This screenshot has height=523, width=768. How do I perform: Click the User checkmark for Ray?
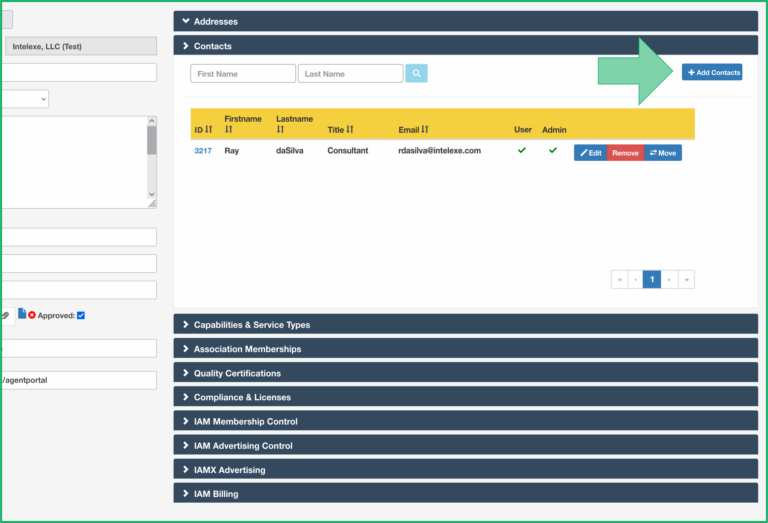[x=522, y=150]
